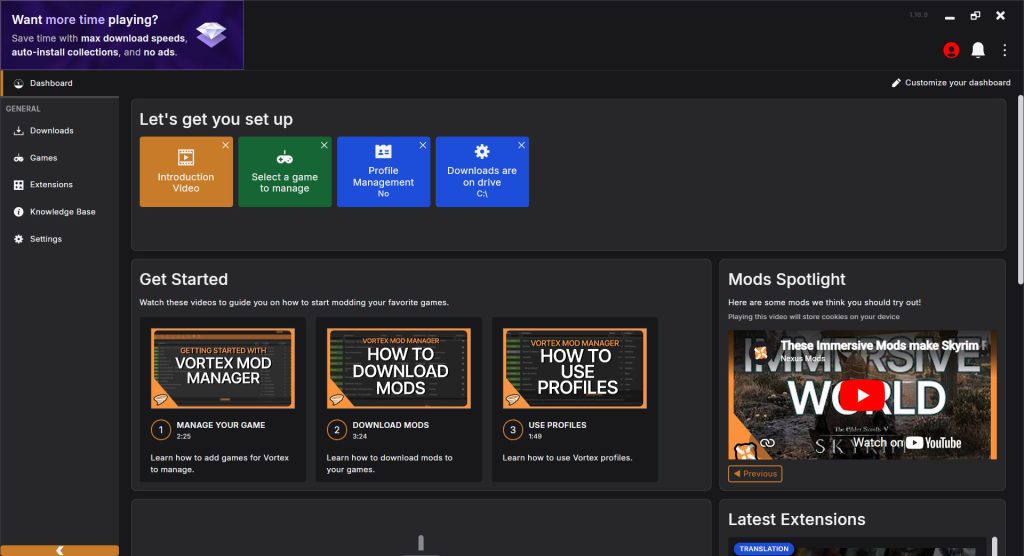
Task: Click the Knowledge Base info icon
Action: point(18,212)
